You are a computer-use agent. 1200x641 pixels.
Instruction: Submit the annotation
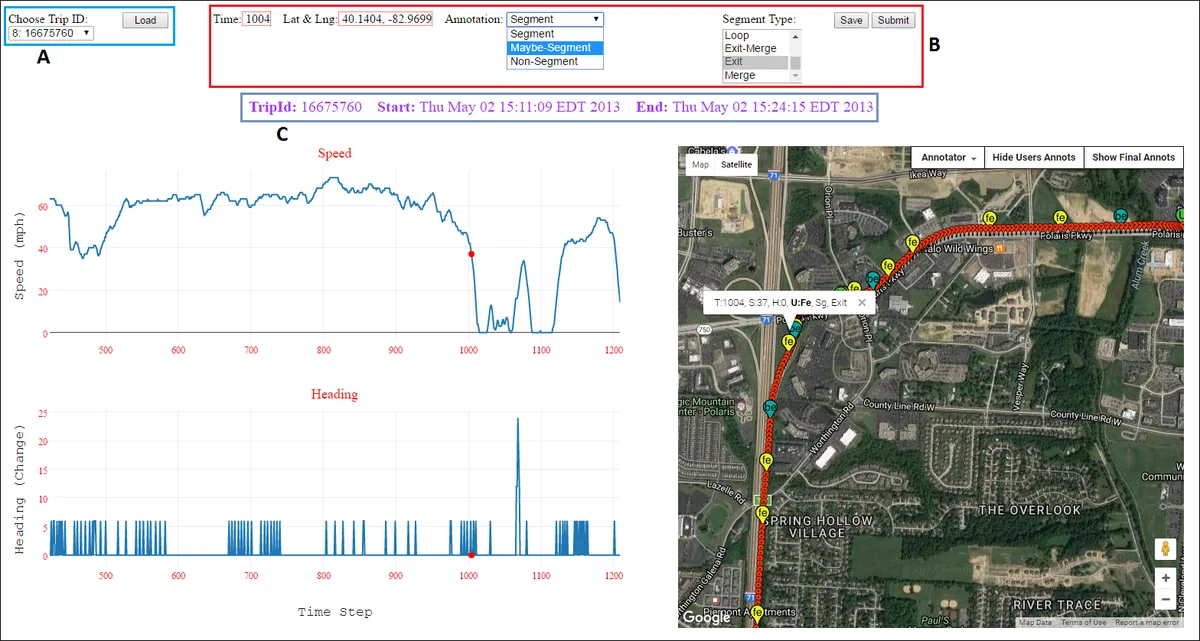point(892,19)
